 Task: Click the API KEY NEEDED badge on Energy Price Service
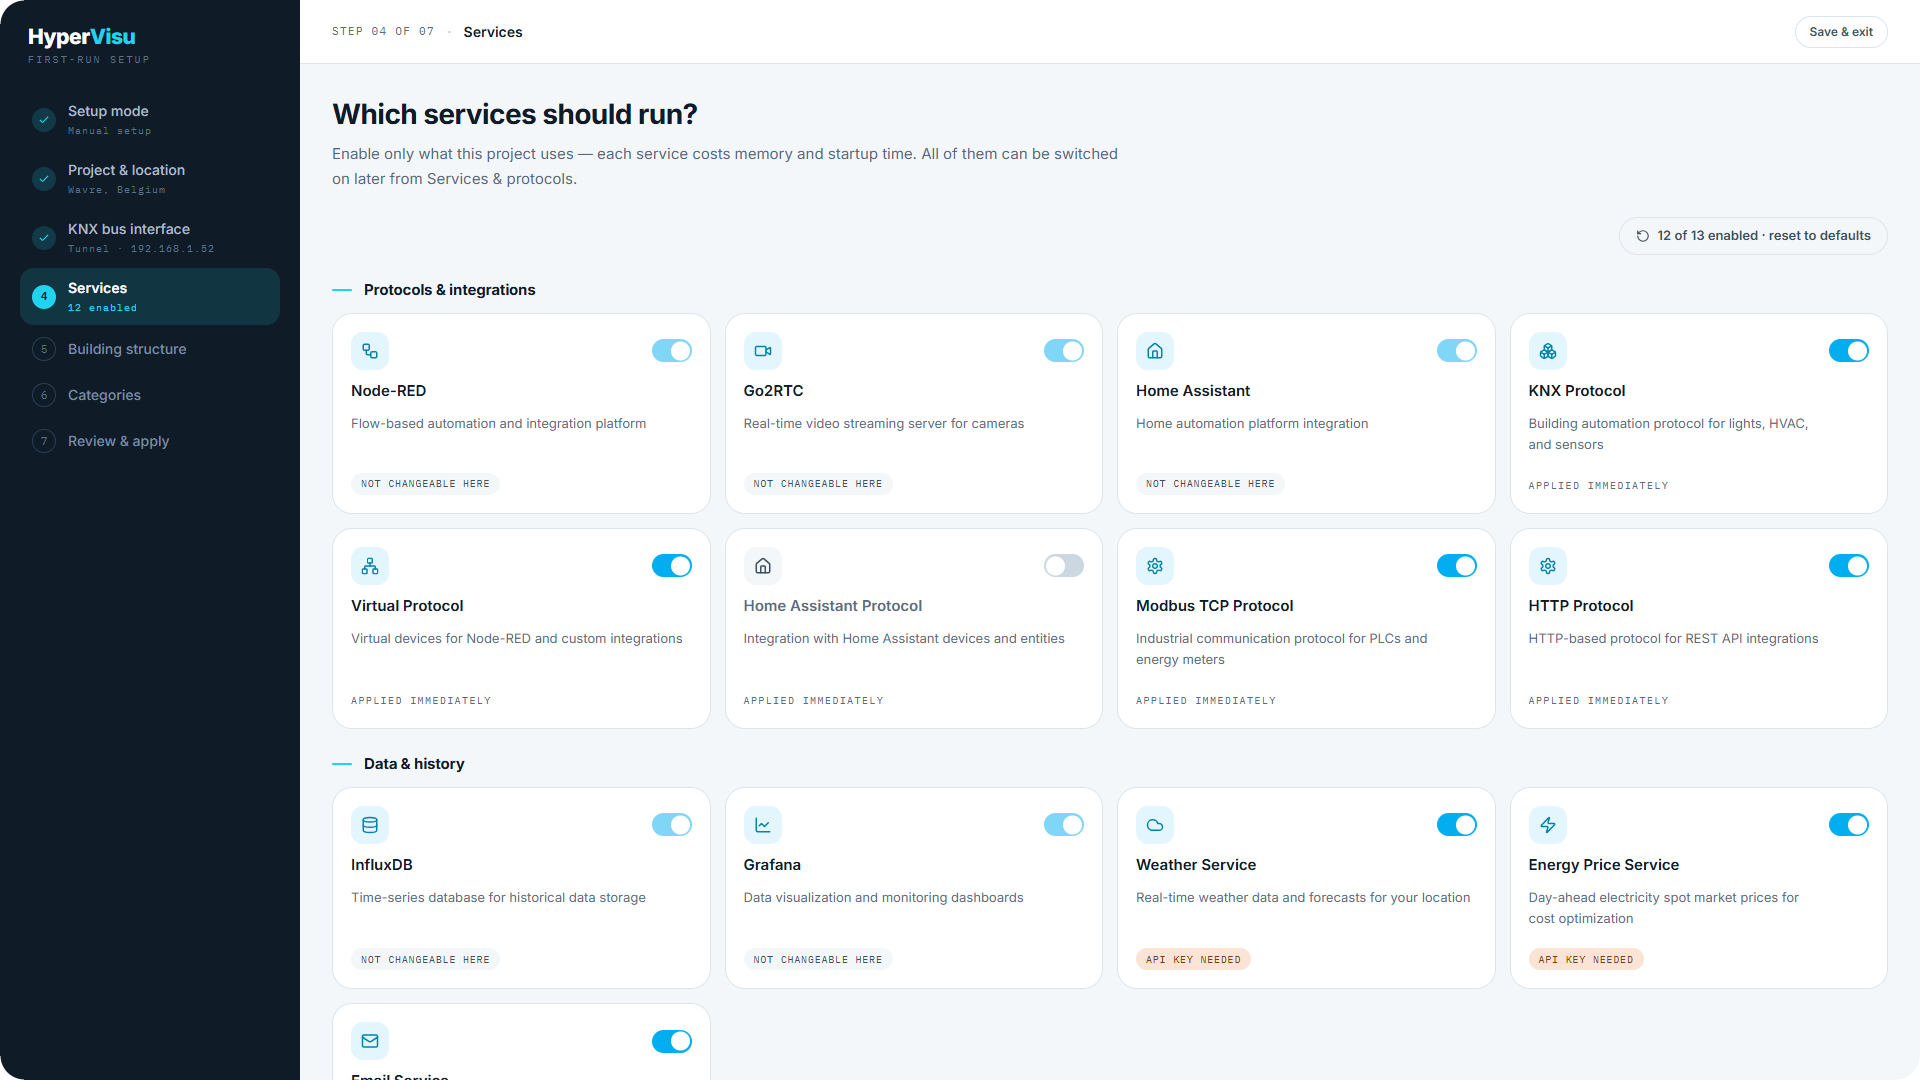pyautogui.click(x=1586, y=960)
